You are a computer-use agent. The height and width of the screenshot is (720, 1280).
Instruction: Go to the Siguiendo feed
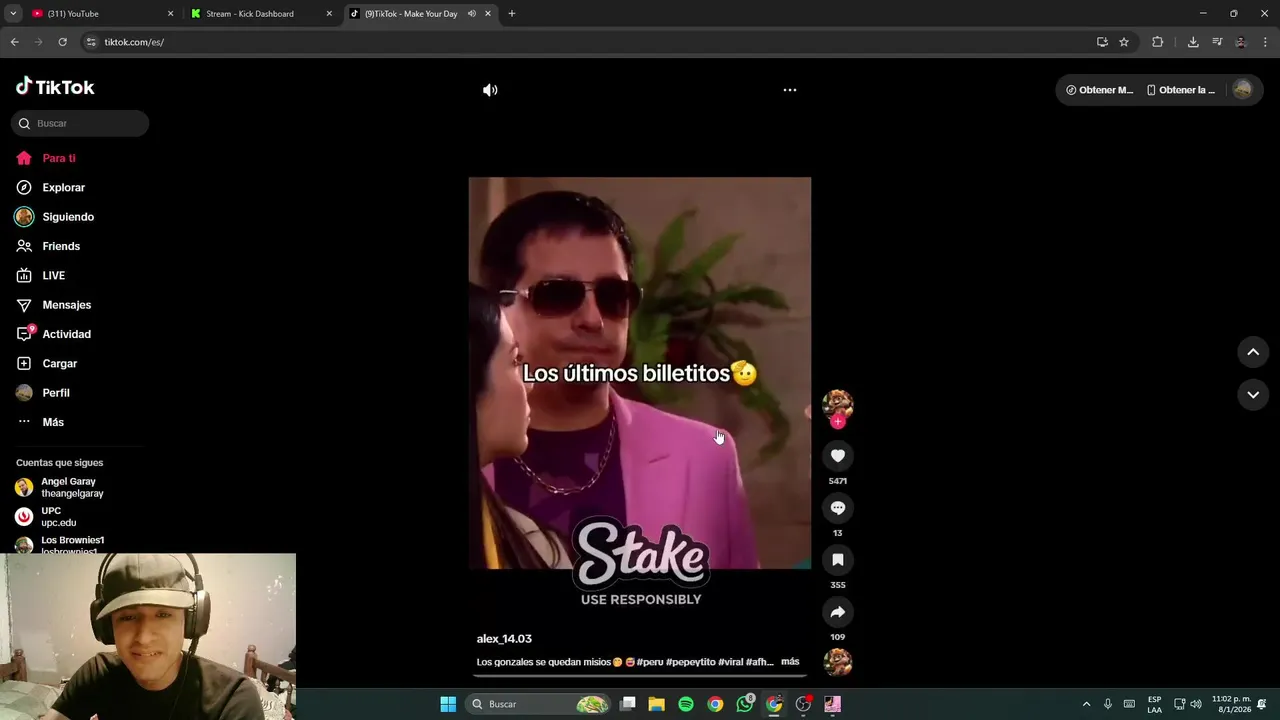pos(68,217)
